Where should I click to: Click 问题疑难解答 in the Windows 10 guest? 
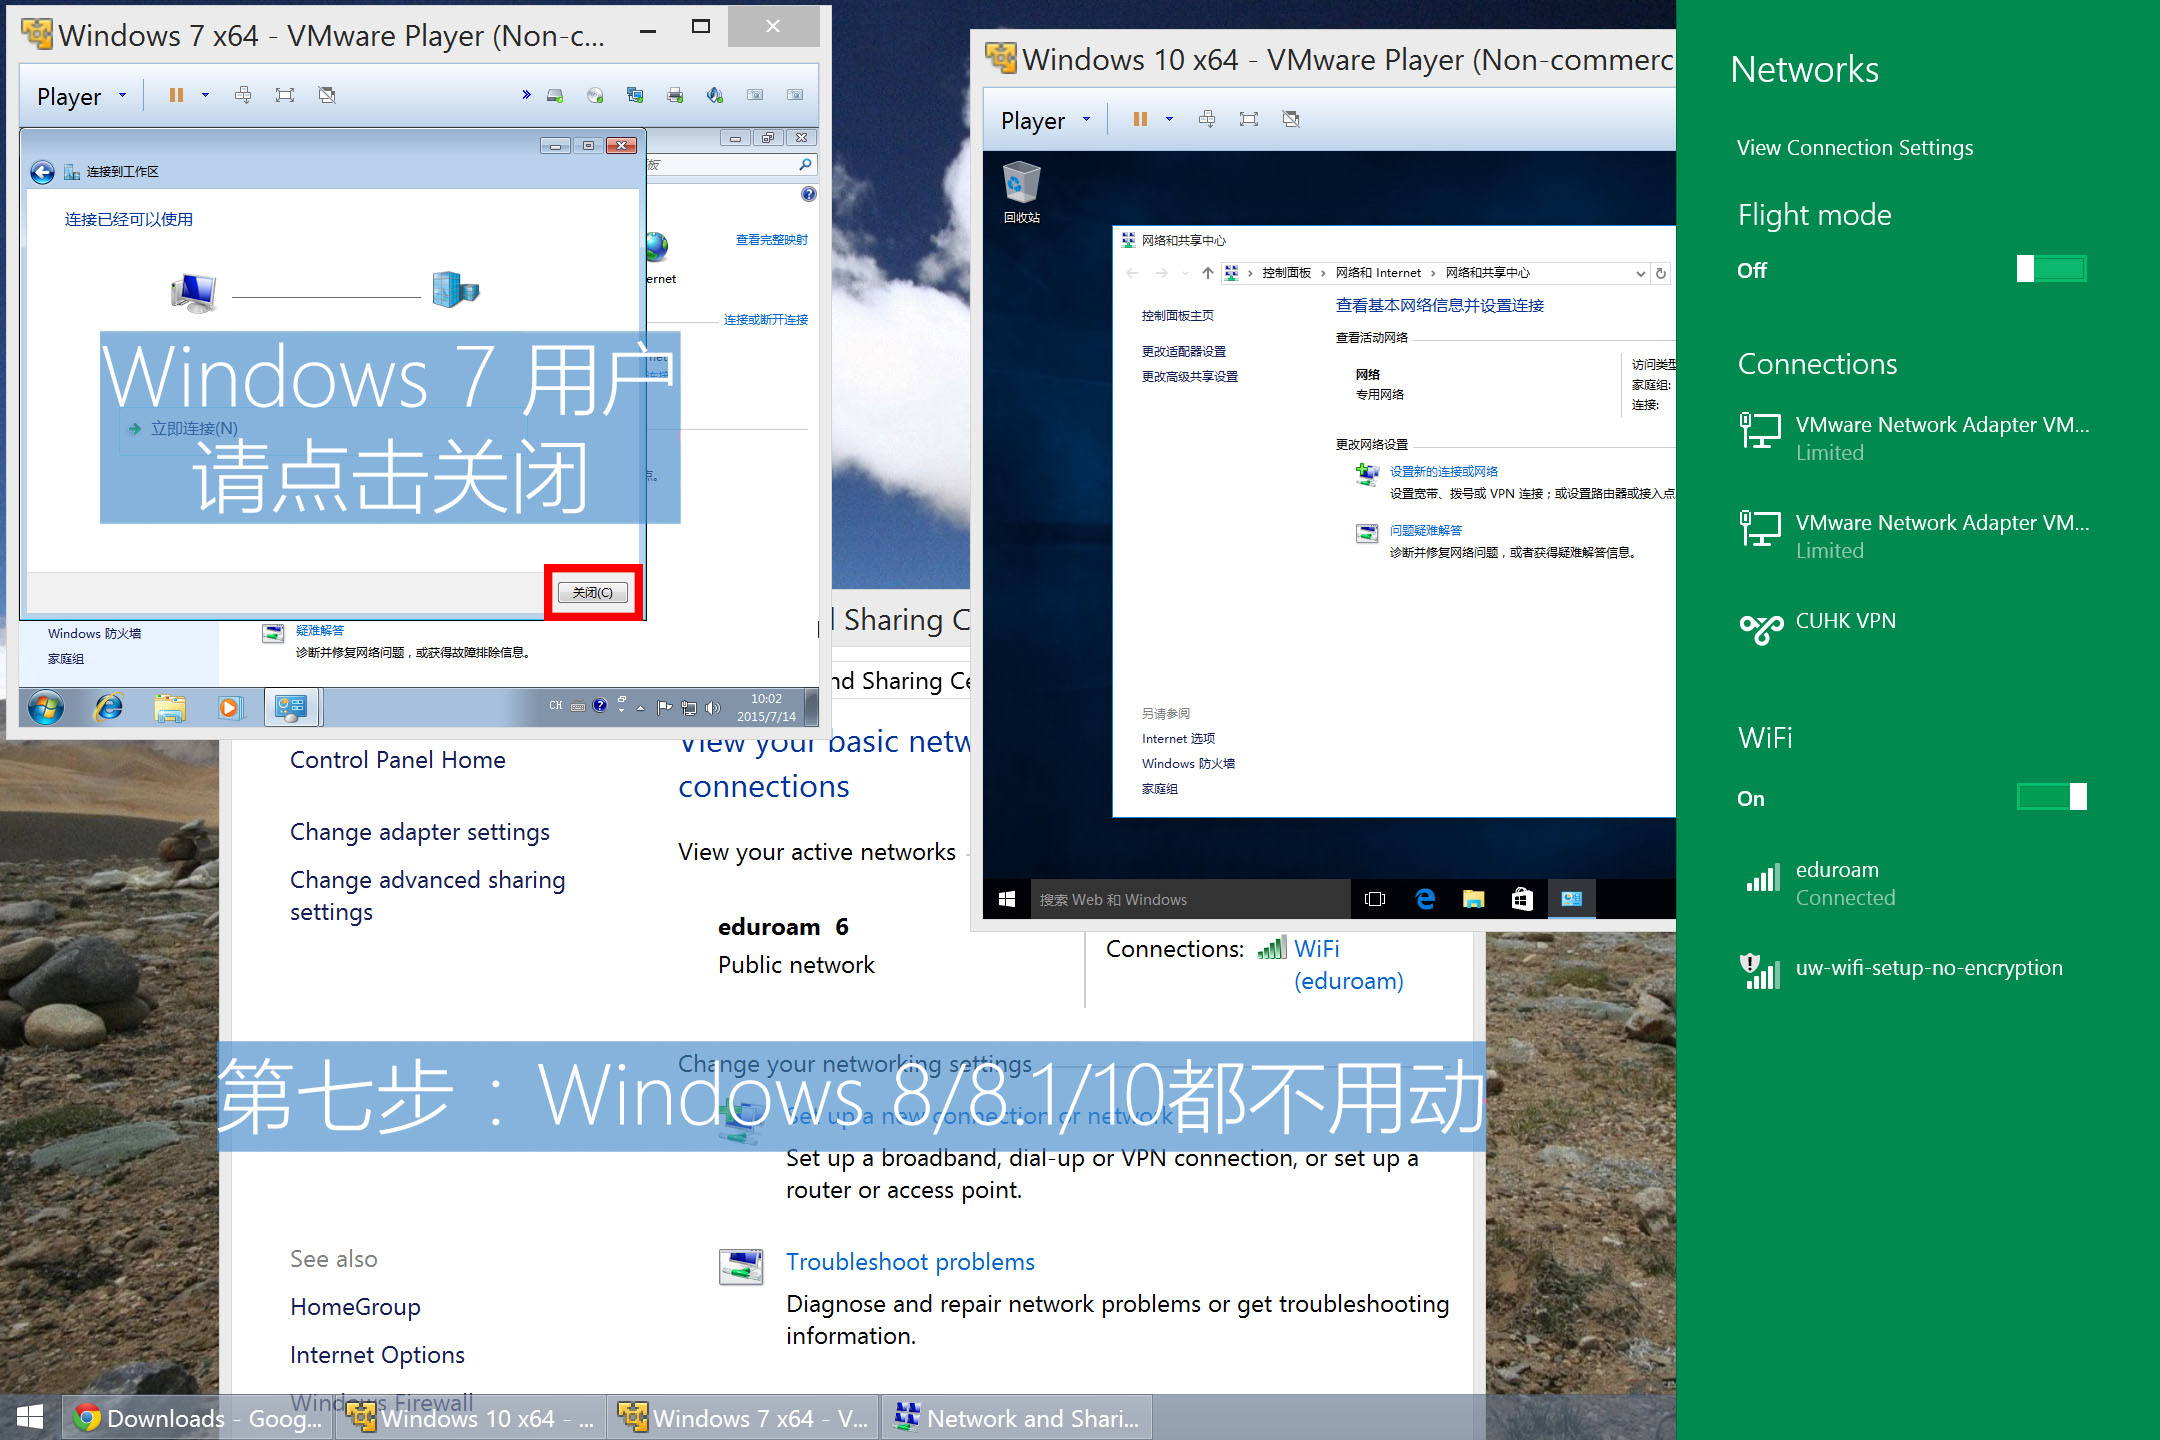pos(1426,531)
